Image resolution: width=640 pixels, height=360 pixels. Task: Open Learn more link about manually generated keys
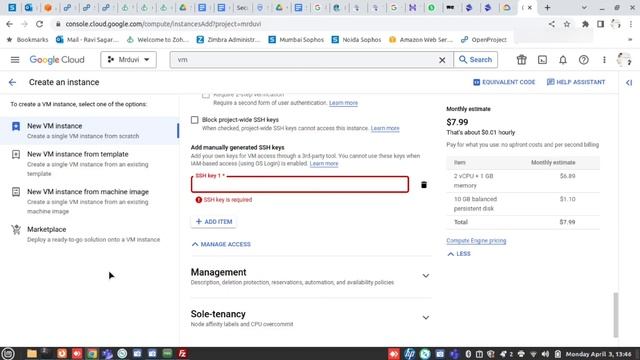click(324, 164)
